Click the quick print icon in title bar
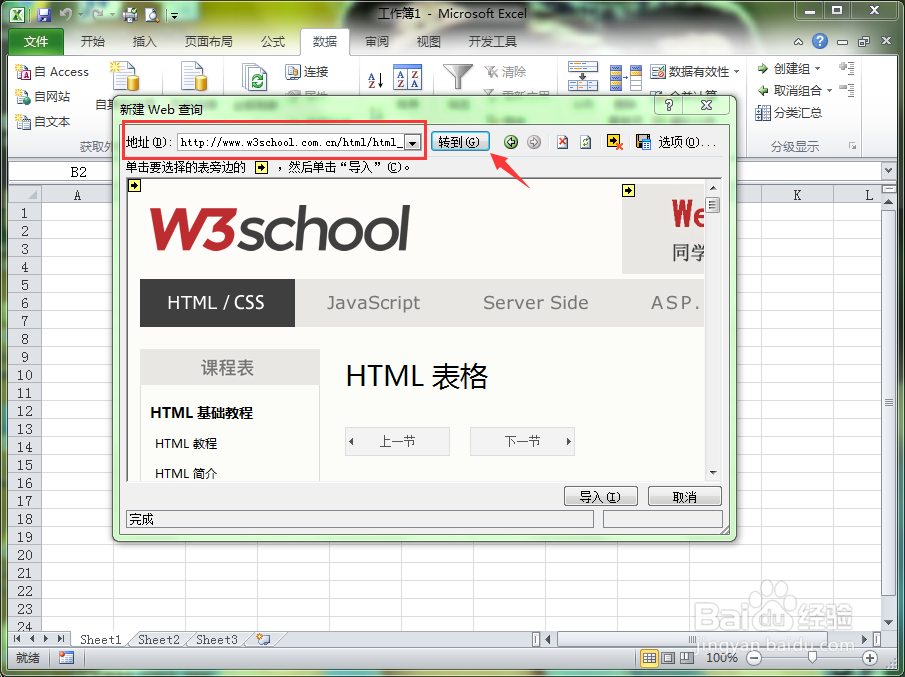Image resolution: width=905 pixels, height=677 pixels. (130, 14)
